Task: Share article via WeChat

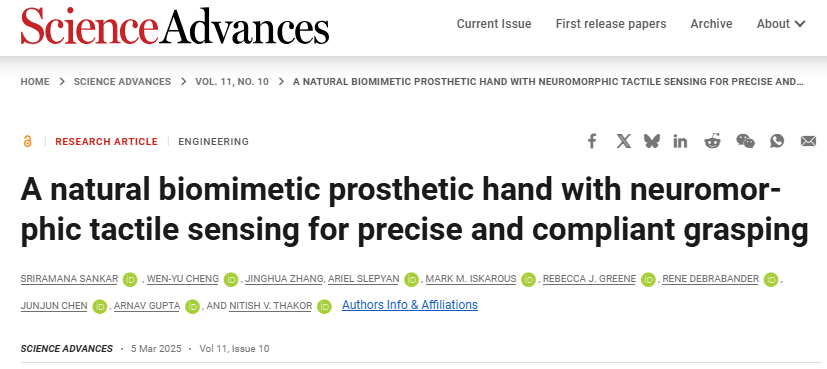Action: click(x=745, y=141)
